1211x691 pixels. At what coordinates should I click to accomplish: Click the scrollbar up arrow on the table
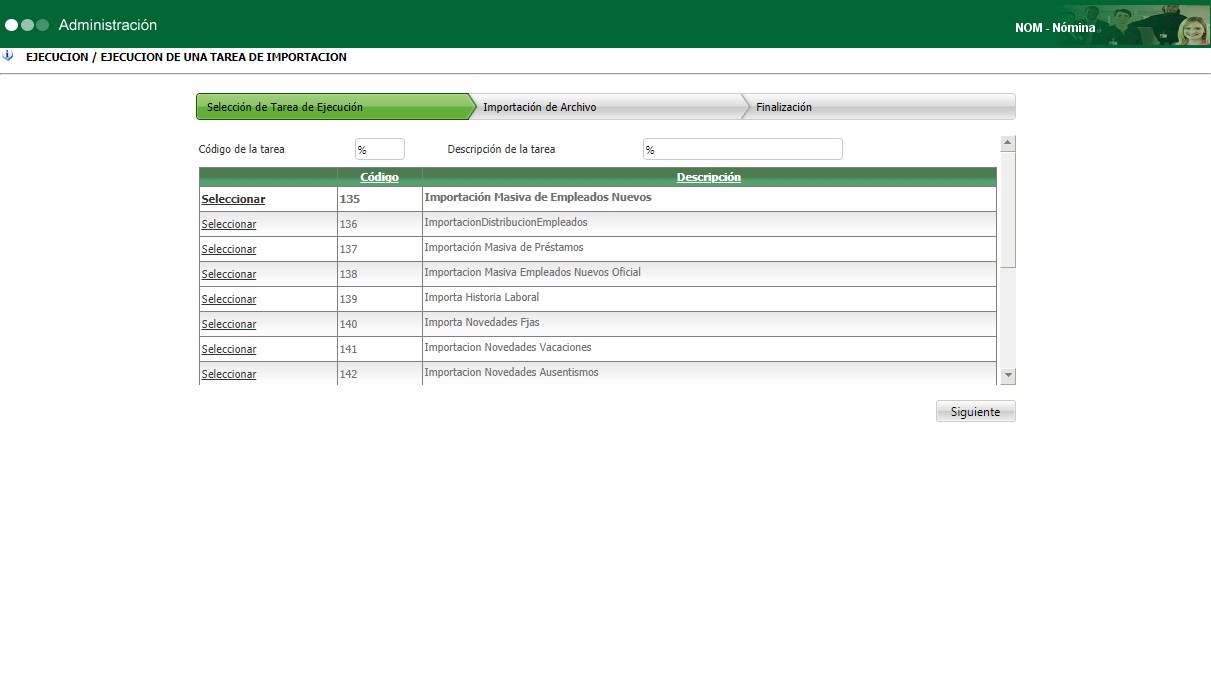coord(1007,140)
